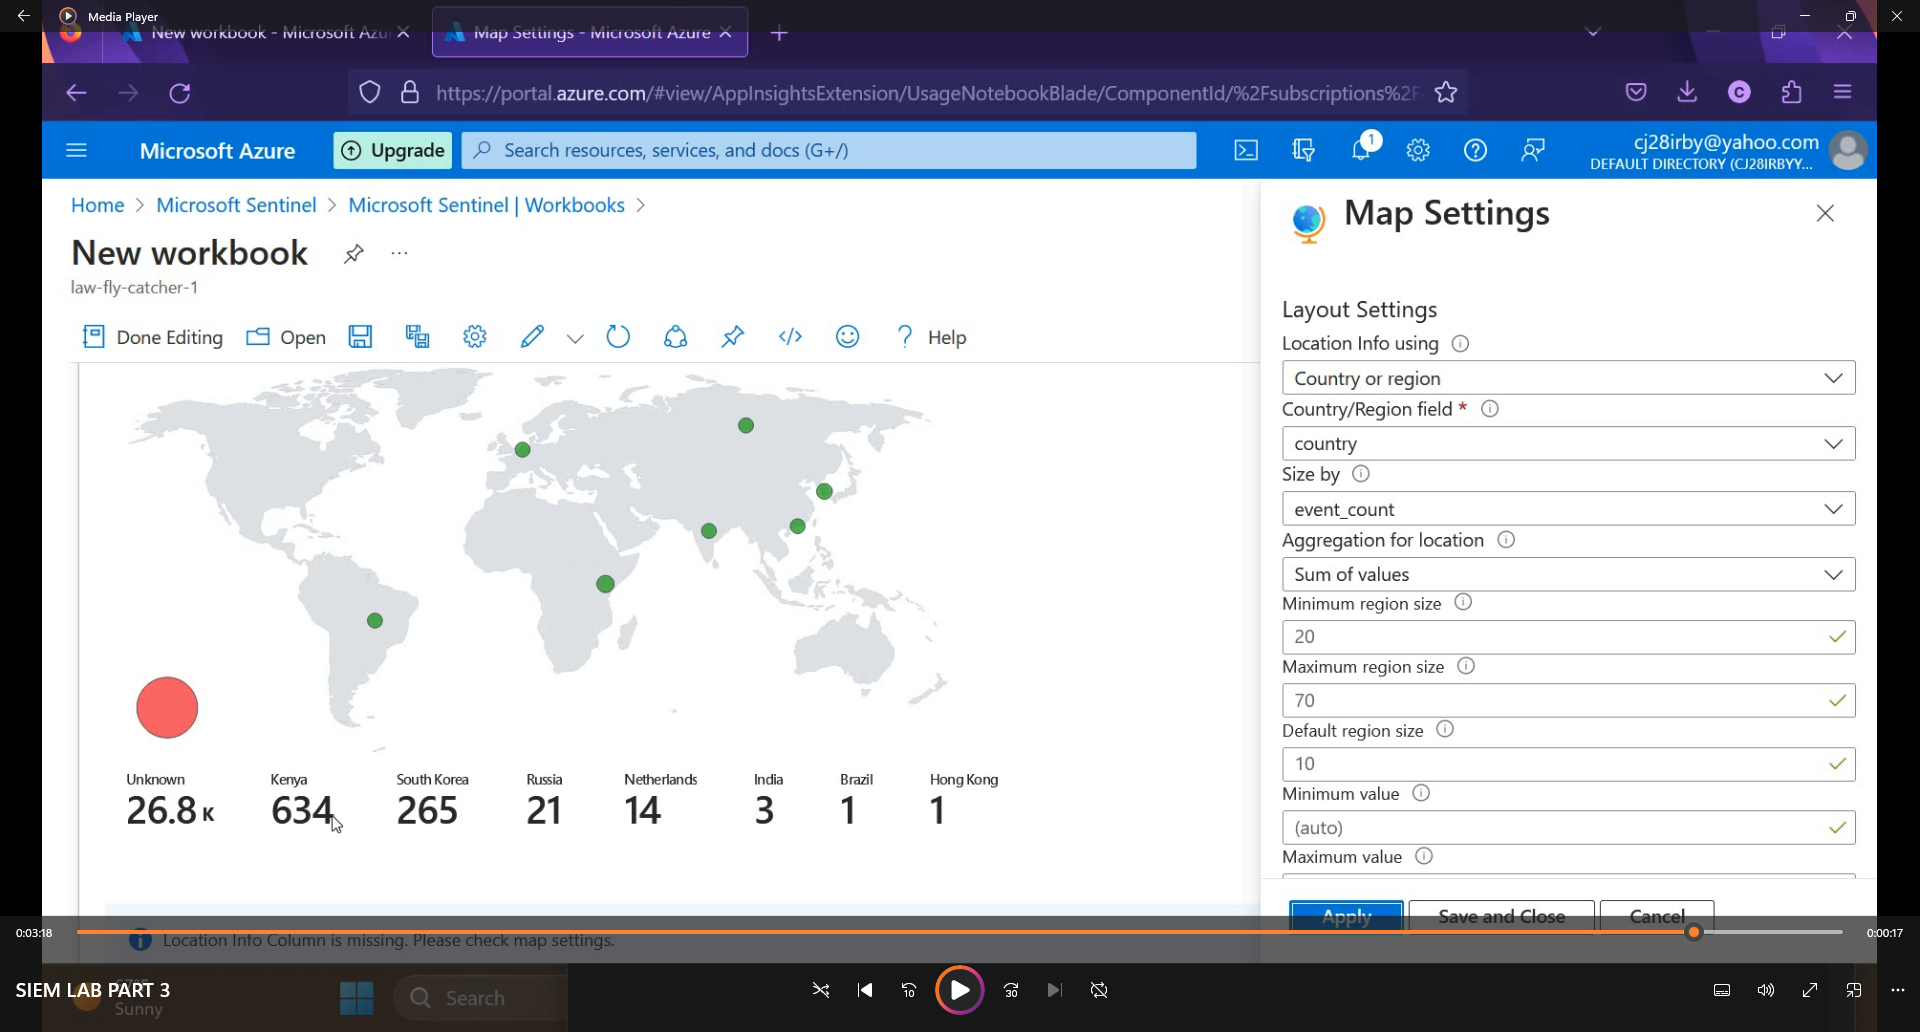This screenshot has height=1032, width=1920.
Task: Open the Azure help question mark icon
Action: [1475, 151]
